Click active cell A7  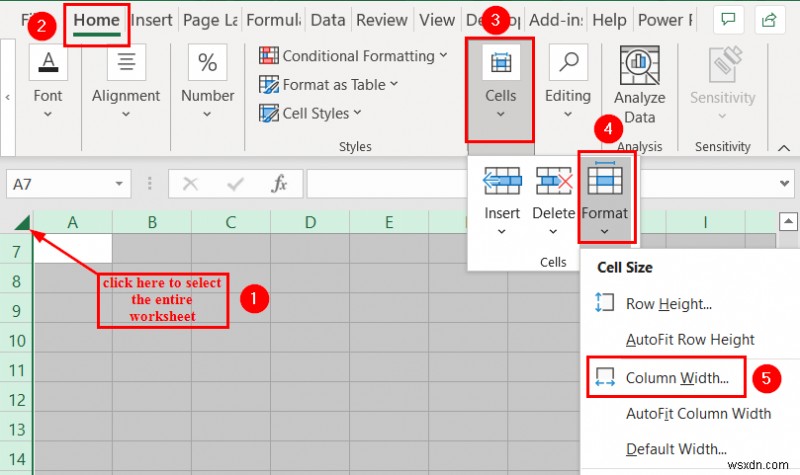point(73,248)
